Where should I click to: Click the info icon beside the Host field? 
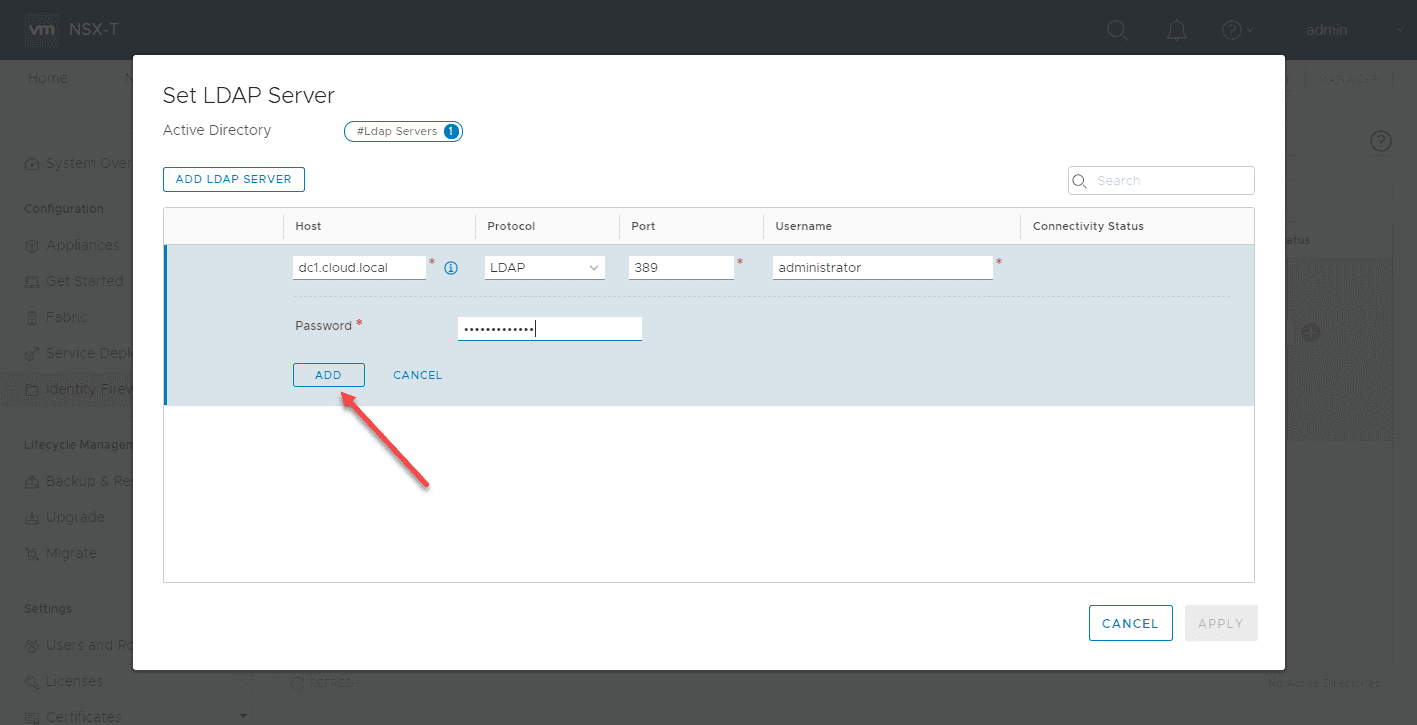click(450, 267)
